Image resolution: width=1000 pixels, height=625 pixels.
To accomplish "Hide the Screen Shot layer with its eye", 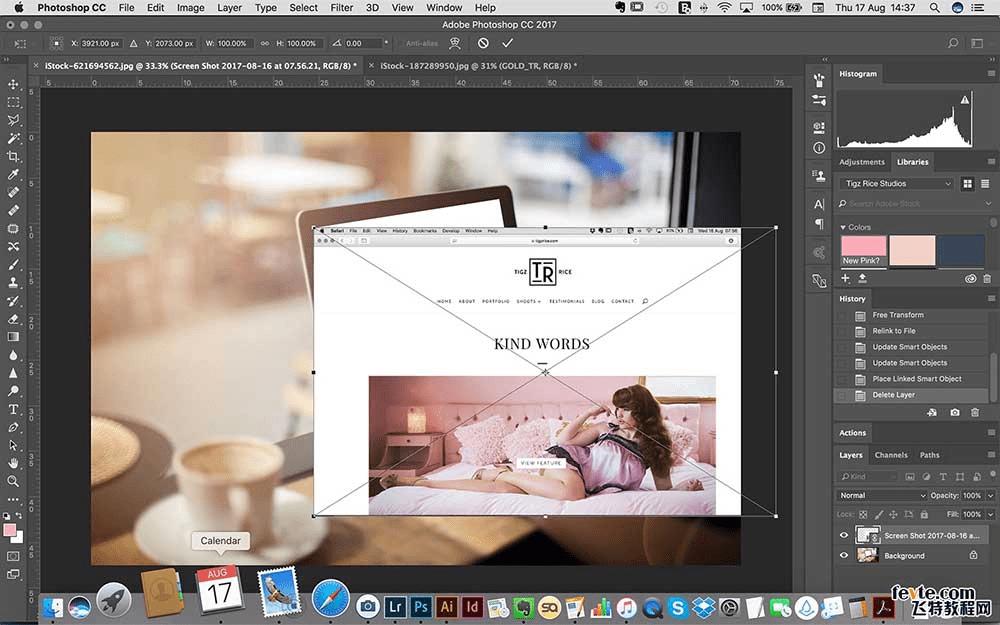I will coord(844,535).
